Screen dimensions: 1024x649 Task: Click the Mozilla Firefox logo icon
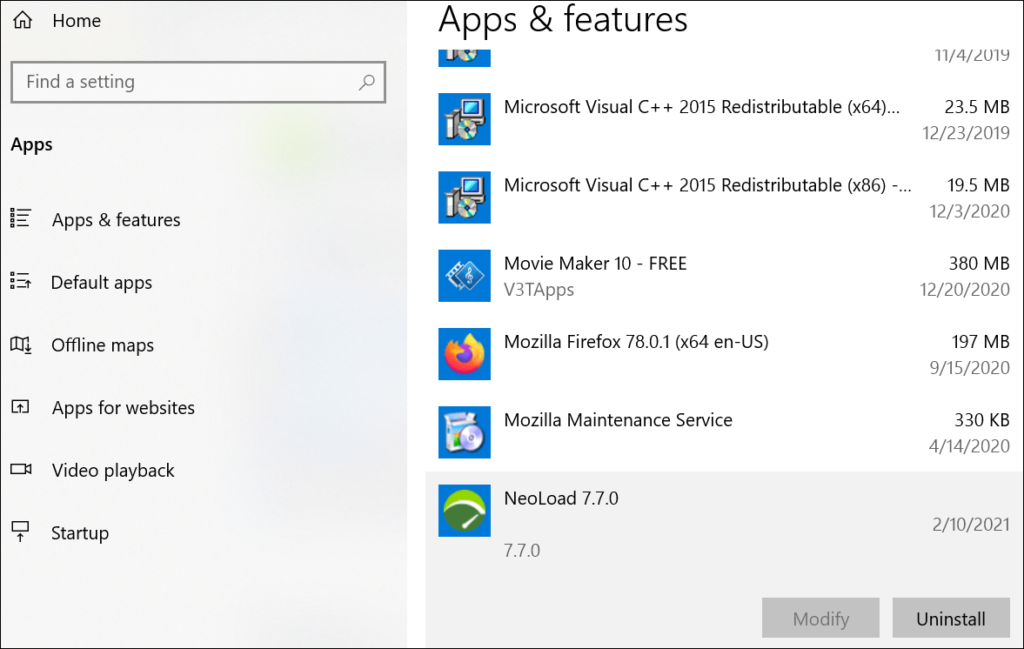pos(464,354)
